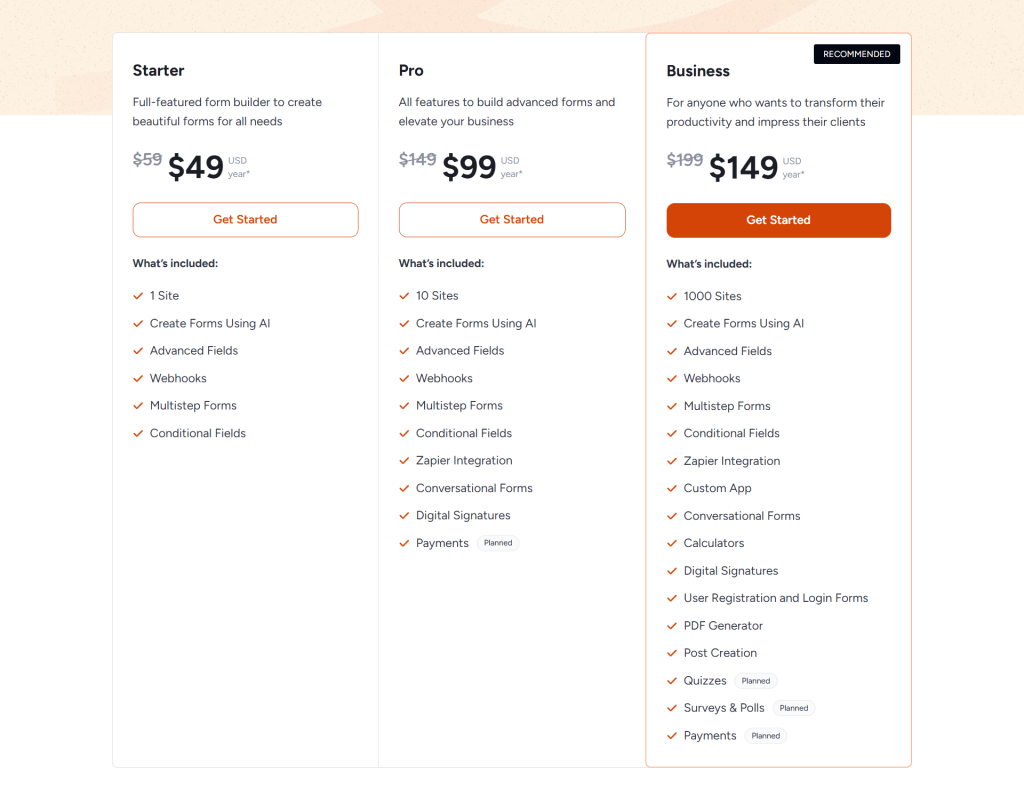Click User Registration and Login Forms feature

tap(775, 598)
